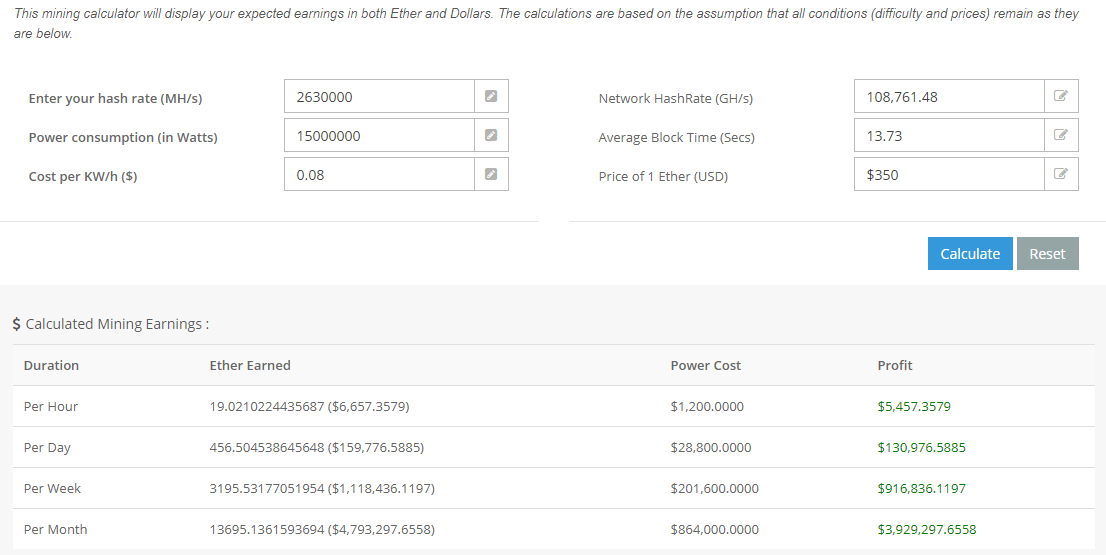Click edit icon for Network HashRate field
Viewport: 1106px width, 555px height.
point(1061,97)
